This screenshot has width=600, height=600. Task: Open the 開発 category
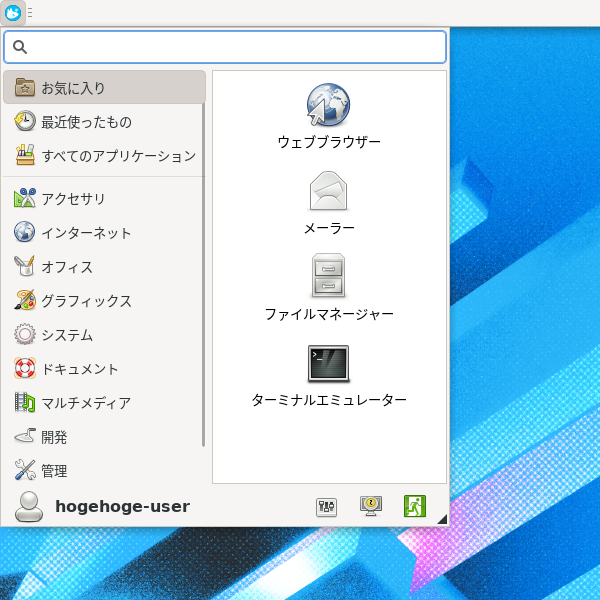104,437
